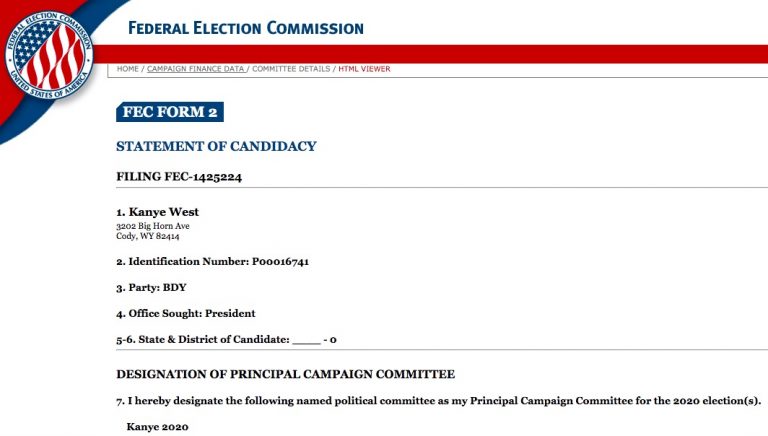
Task: Open the CAMPAIGN FINANCE DATA breadcrumb
Action: (x=196, y=69)
